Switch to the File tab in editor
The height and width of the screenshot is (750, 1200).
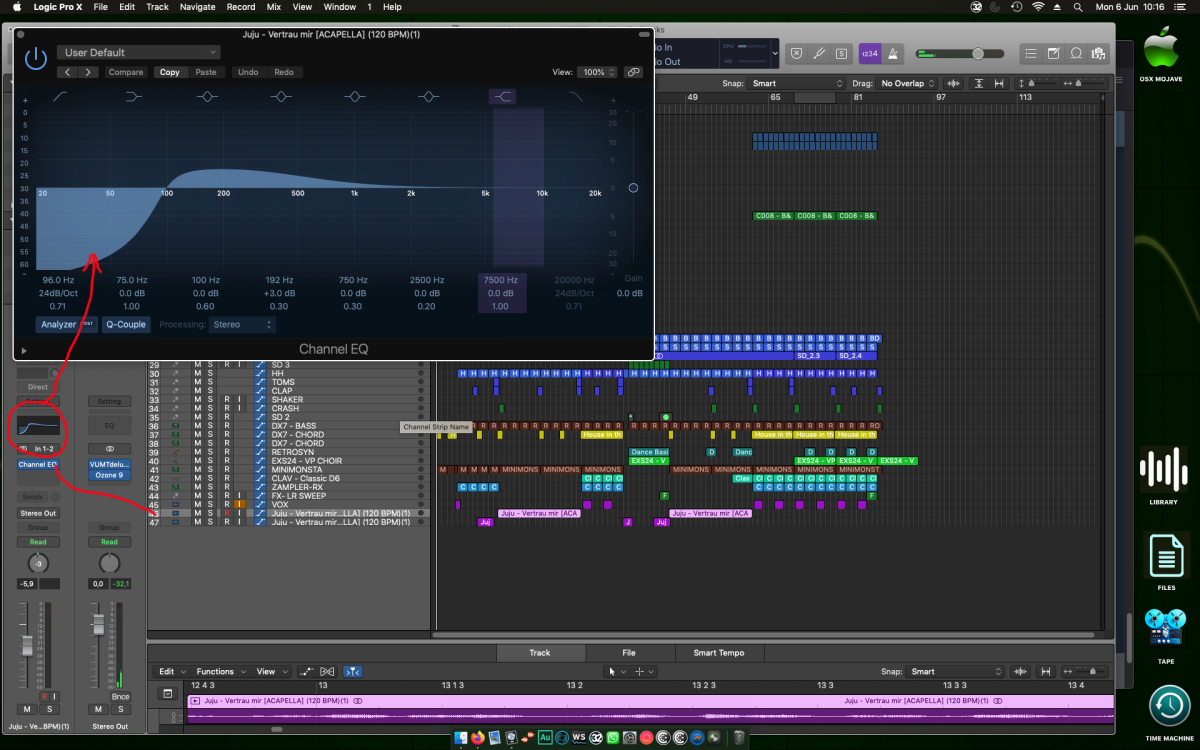click(629, 652)
